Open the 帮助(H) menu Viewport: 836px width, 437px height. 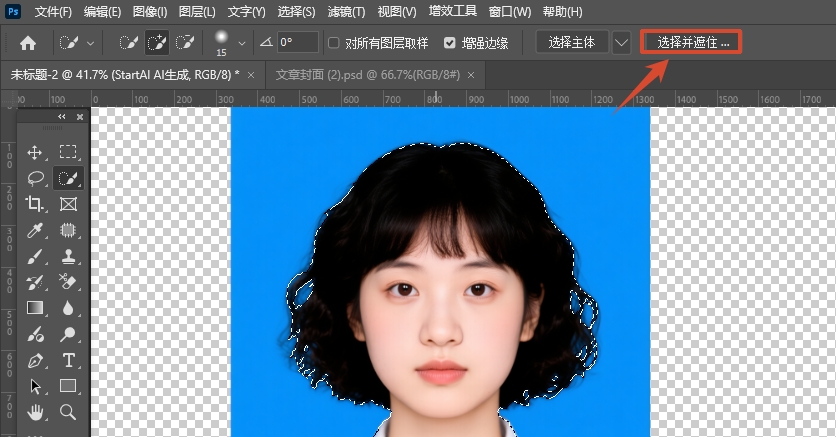click(x=562, y=11)
